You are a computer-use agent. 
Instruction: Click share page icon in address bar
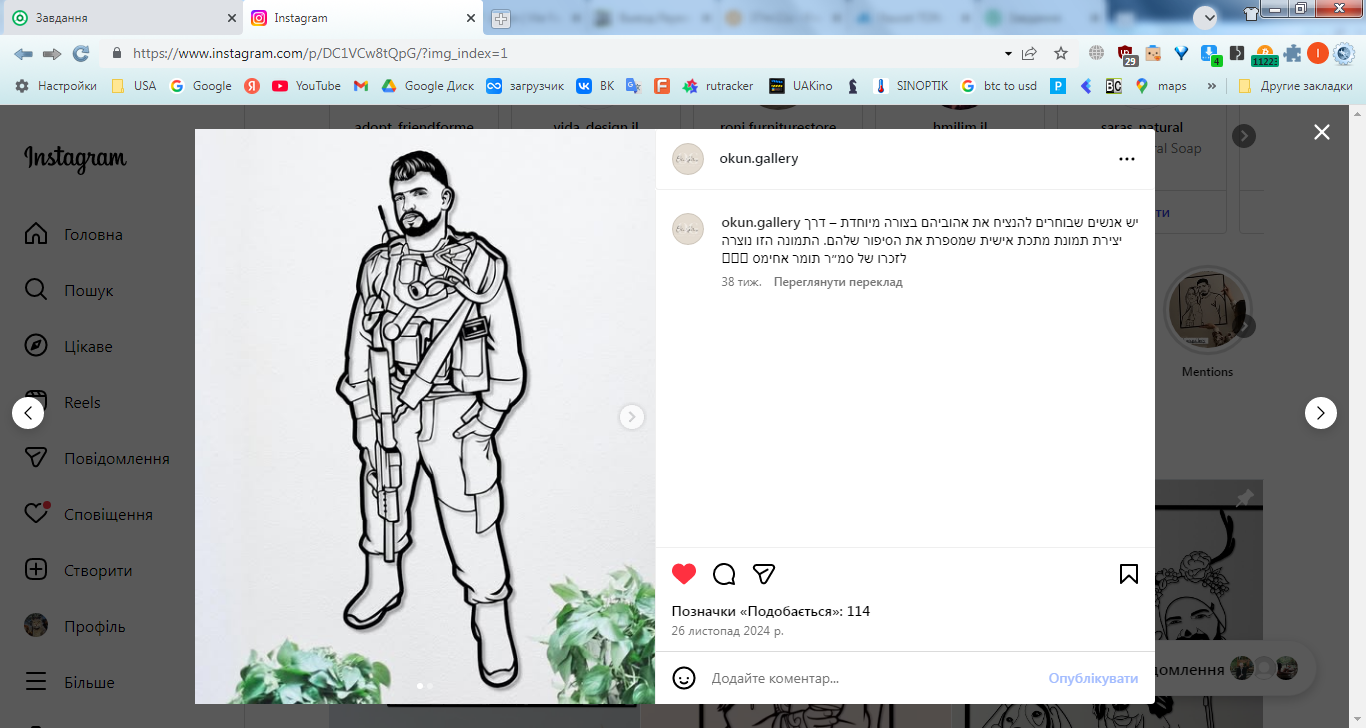click(x=1030, y=53)
